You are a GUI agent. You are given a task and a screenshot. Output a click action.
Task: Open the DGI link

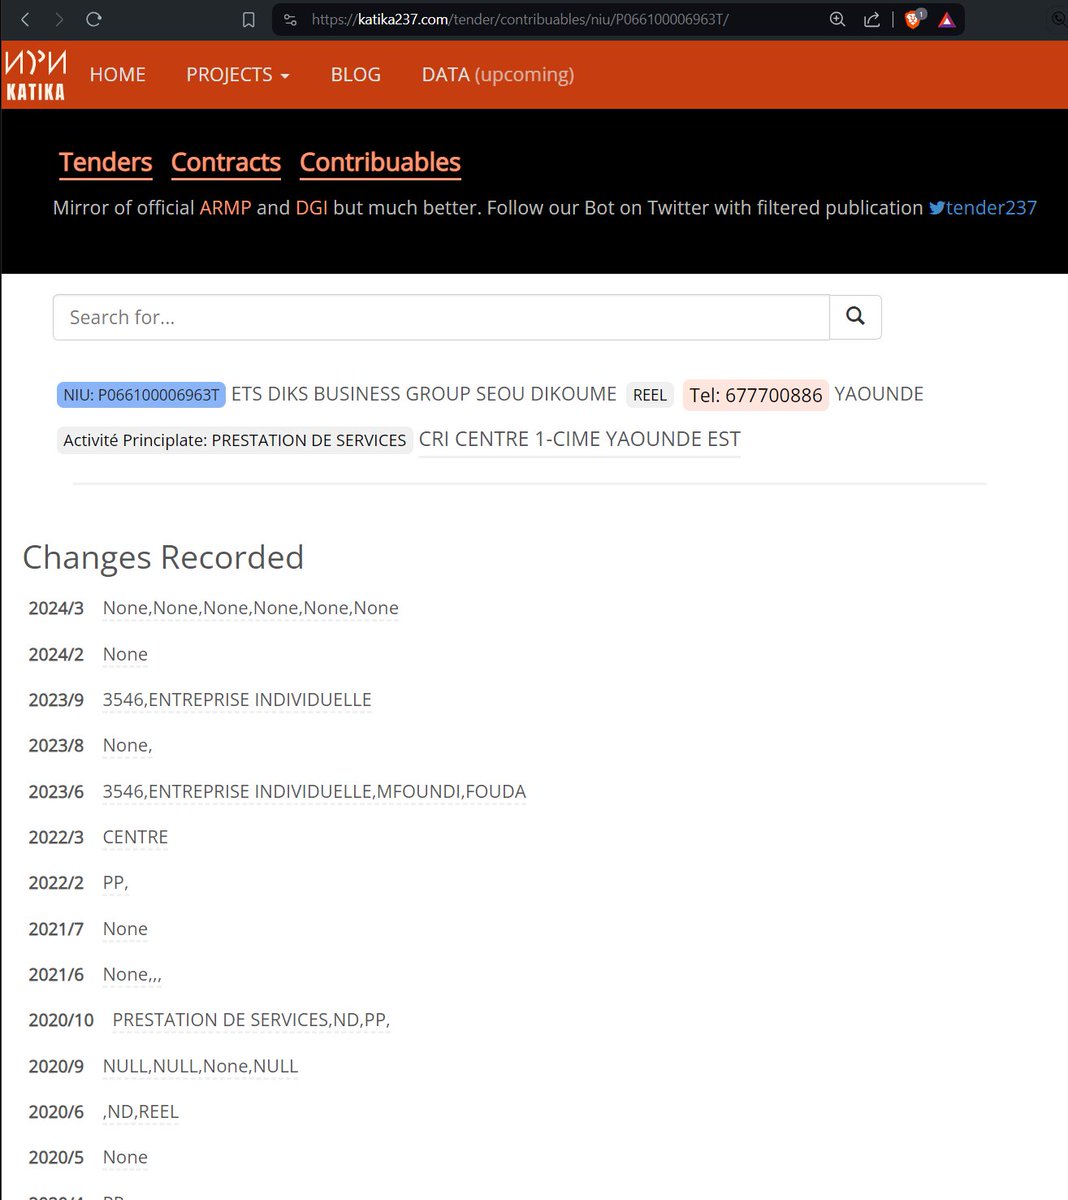[311, 207]
